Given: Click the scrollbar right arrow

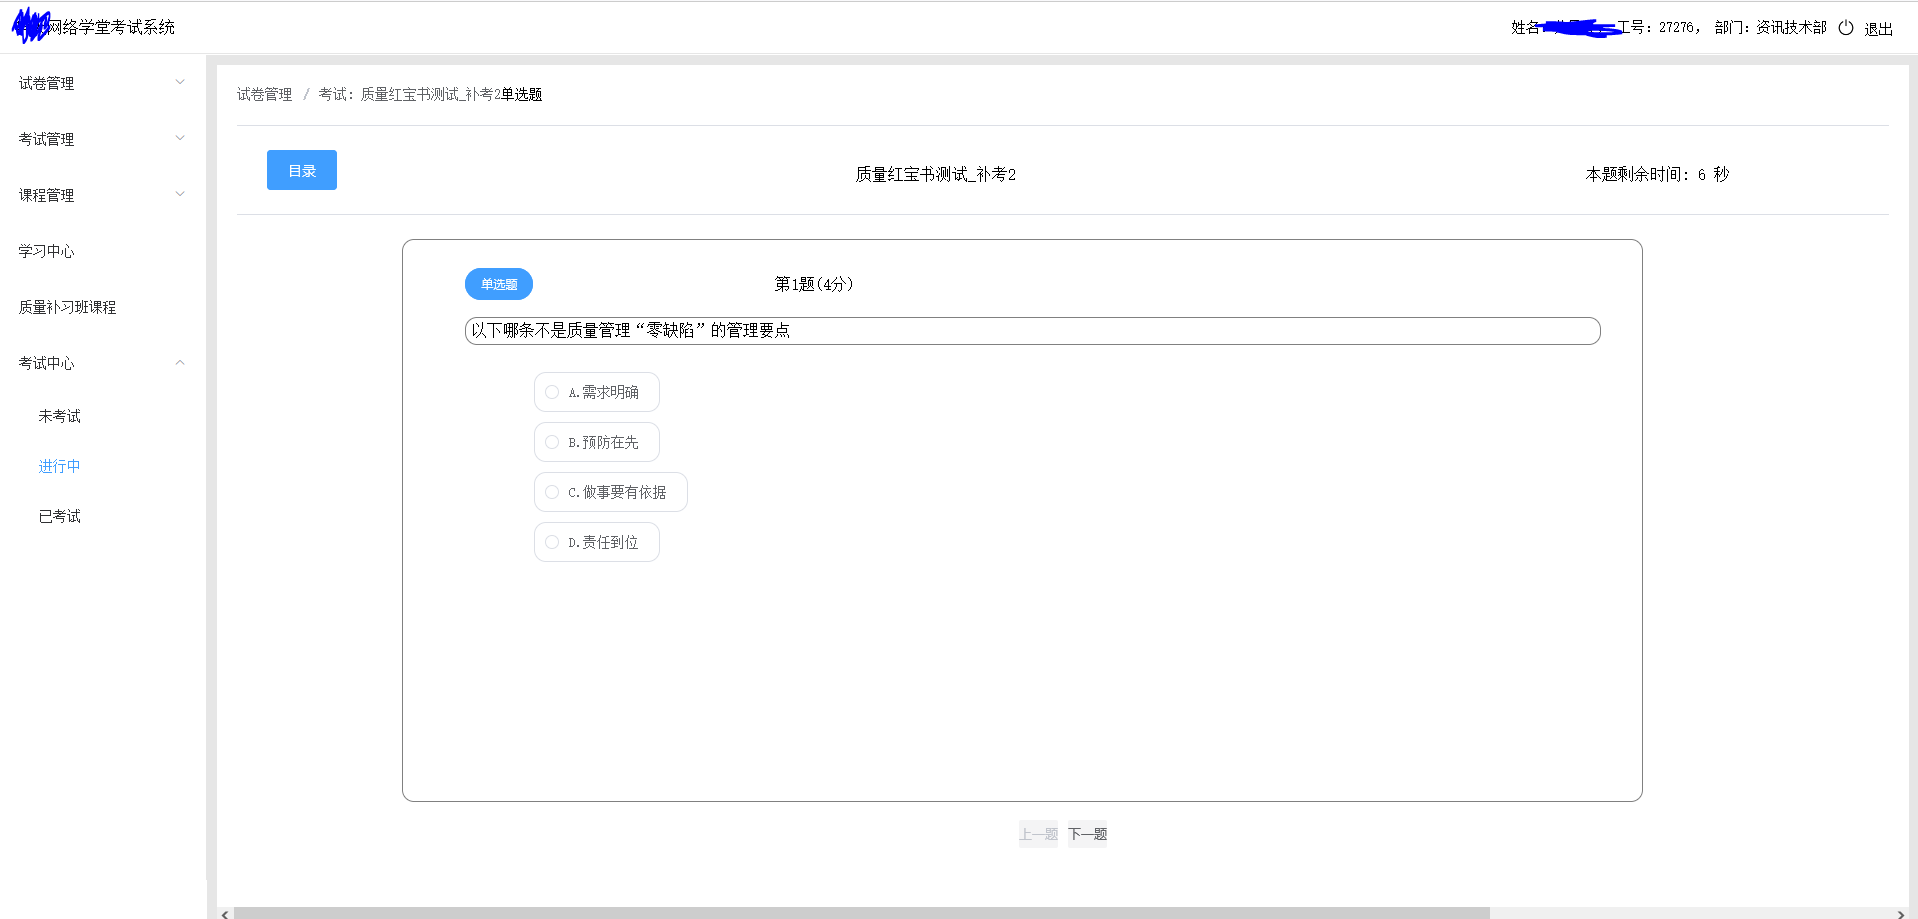Looking at the screenshot, I should [x=1900, y=913].
